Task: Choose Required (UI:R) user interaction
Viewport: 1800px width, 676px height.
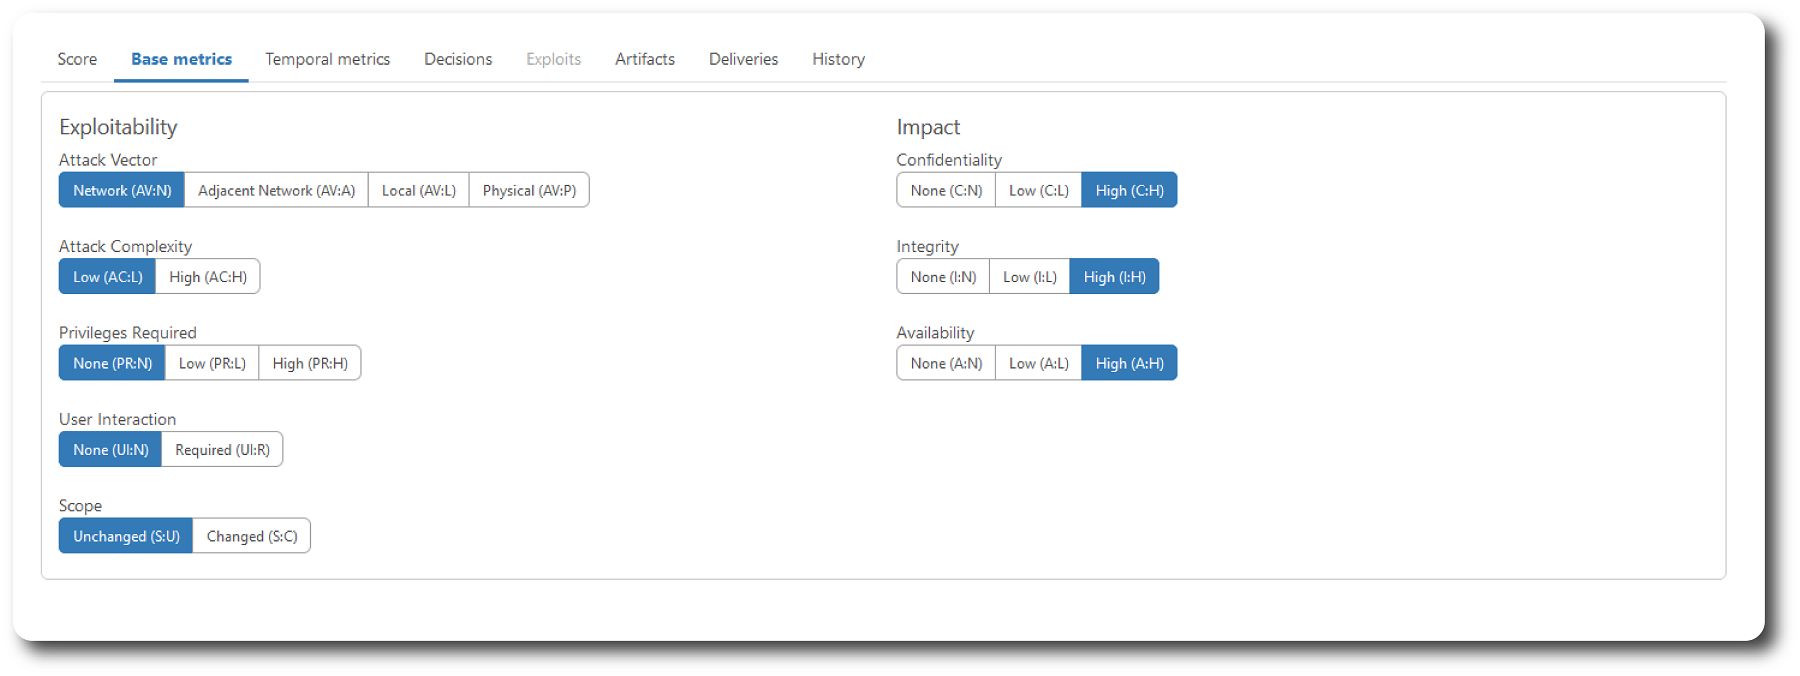Action: point(222,450)
